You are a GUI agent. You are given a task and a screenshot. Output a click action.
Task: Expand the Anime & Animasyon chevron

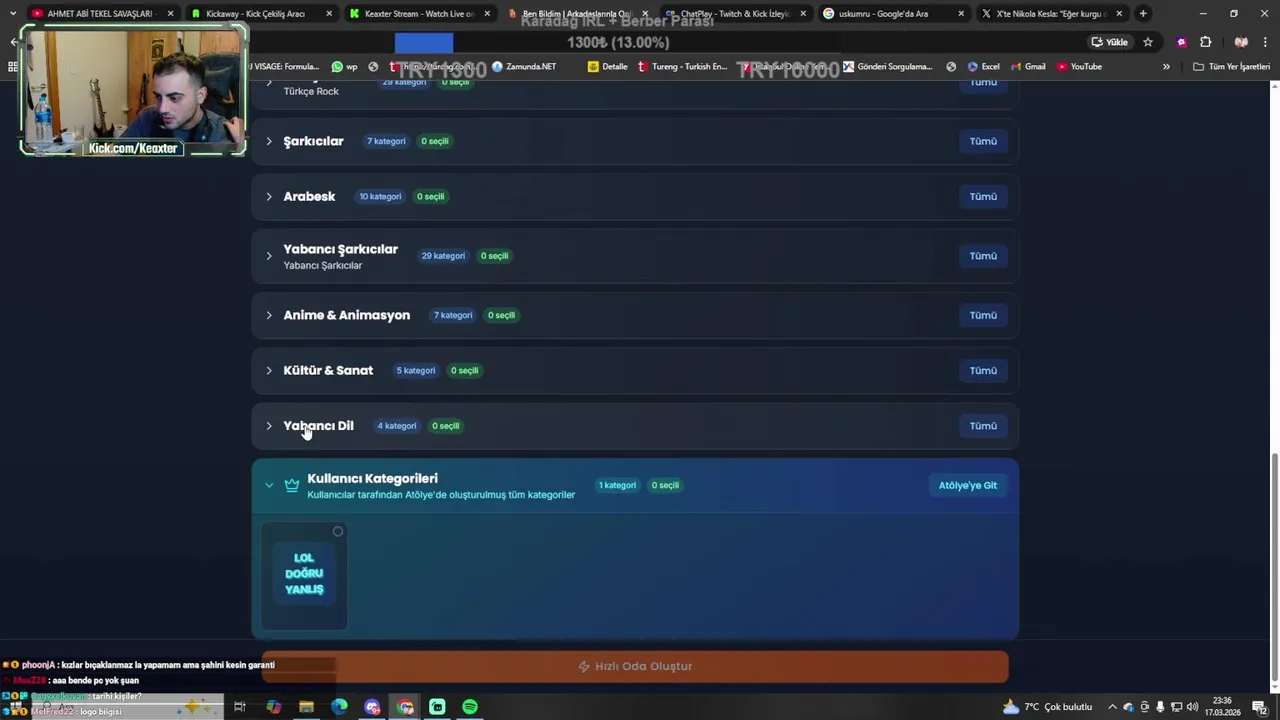269,315
